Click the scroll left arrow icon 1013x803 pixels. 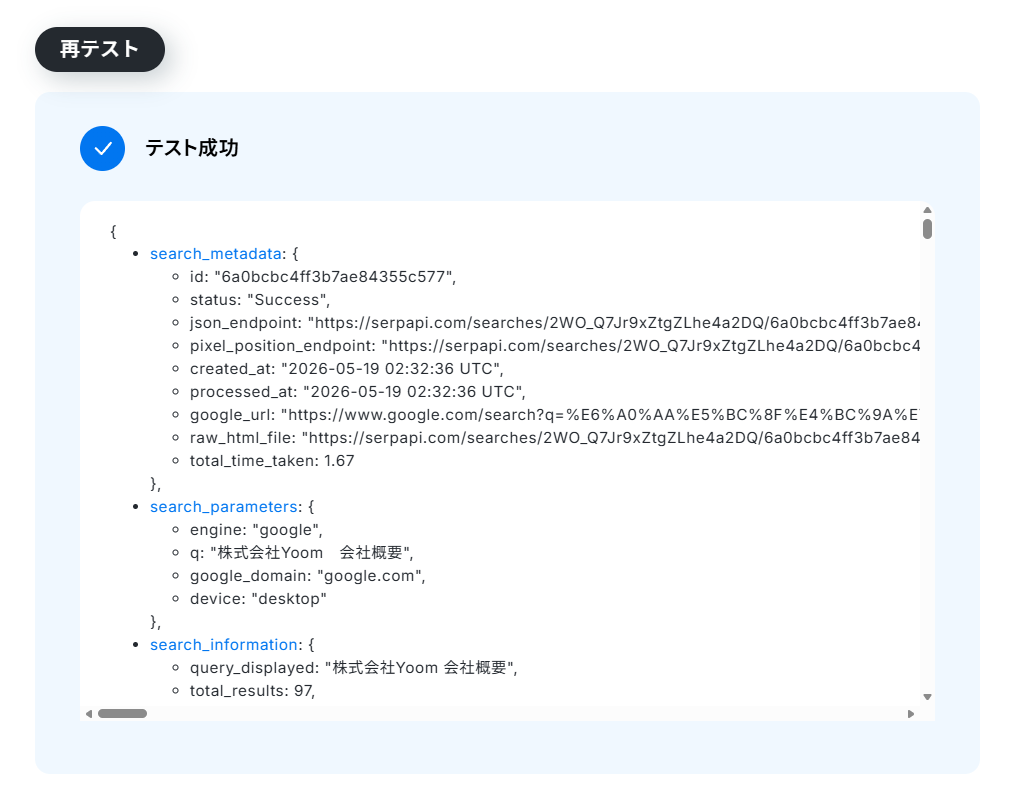tap(89, 714)
